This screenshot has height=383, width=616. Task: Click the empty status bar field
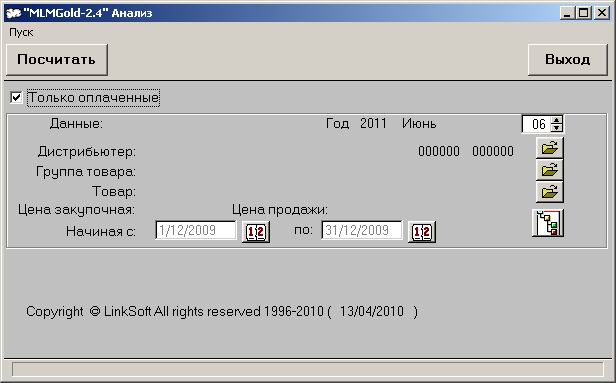[308, 369]
